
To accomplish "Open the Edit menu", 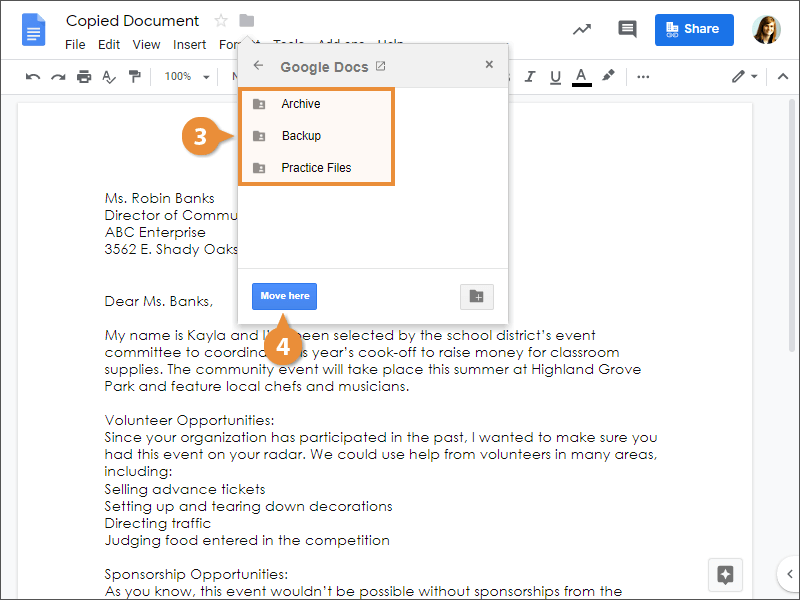I will 109,45.
